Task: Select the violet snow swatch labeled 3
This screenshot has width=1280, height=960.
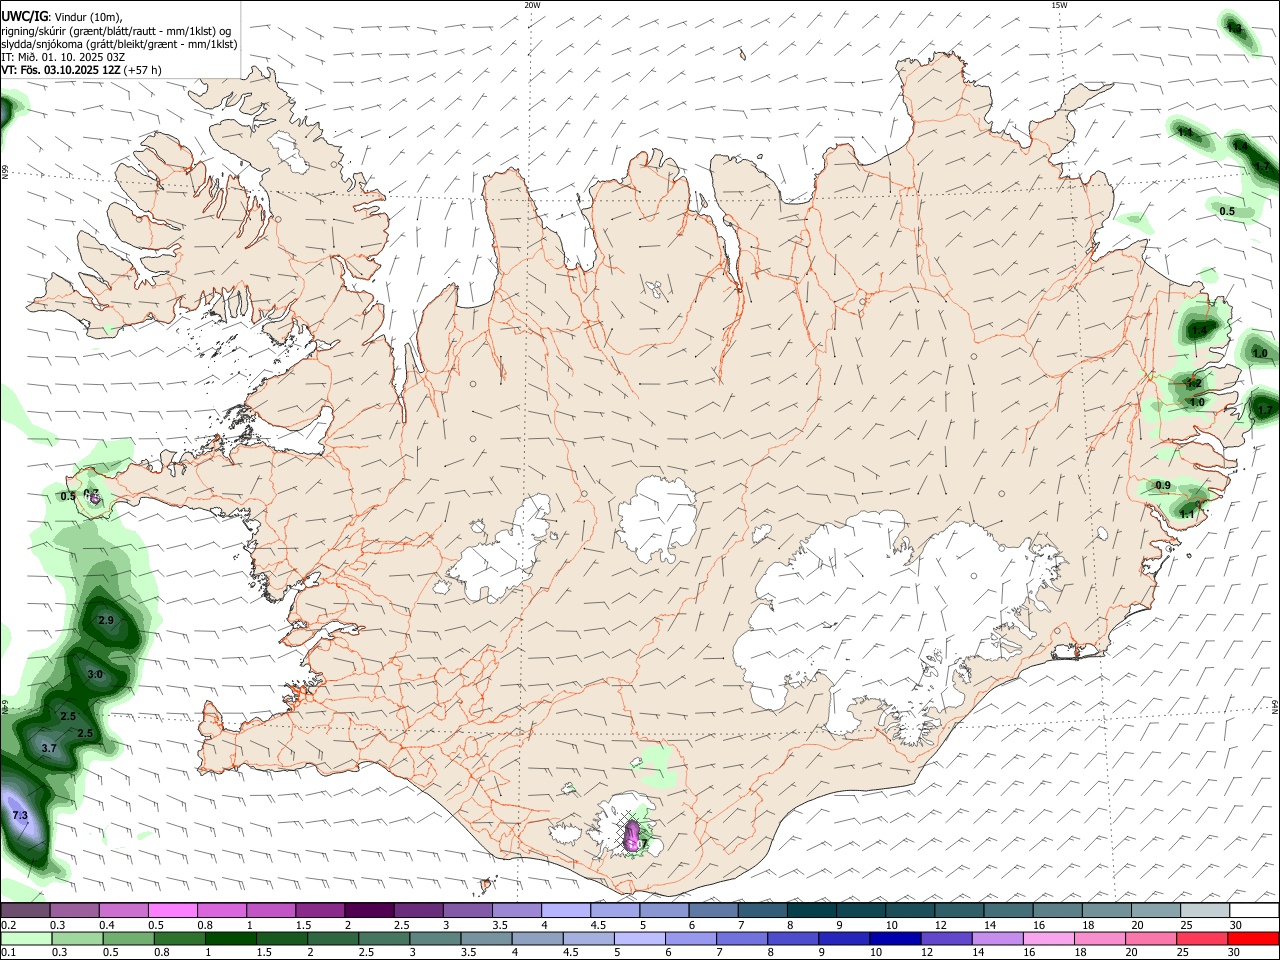Action: 468,910
